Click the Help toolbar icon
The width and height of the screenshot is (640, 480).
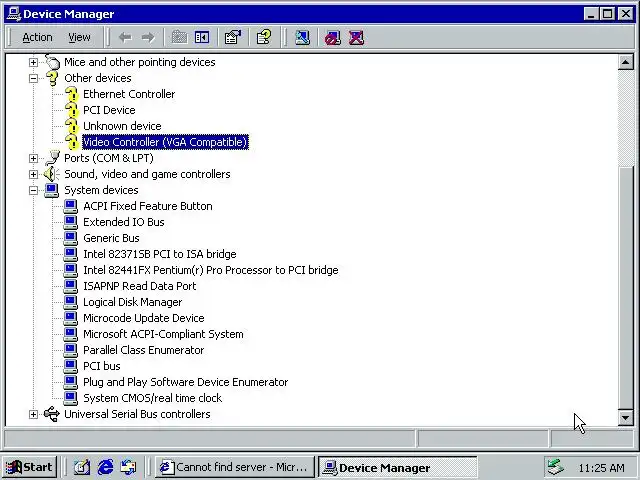tap(264, 38)
